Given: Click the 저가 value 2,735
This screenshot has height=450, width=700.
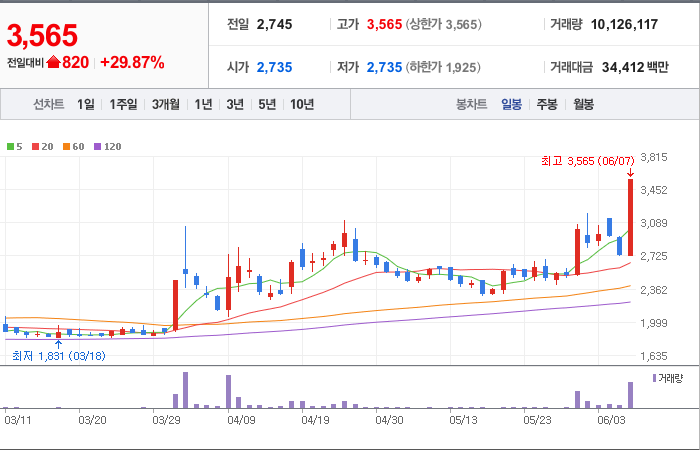Looking at the screenshot, I should coord(384,67).
